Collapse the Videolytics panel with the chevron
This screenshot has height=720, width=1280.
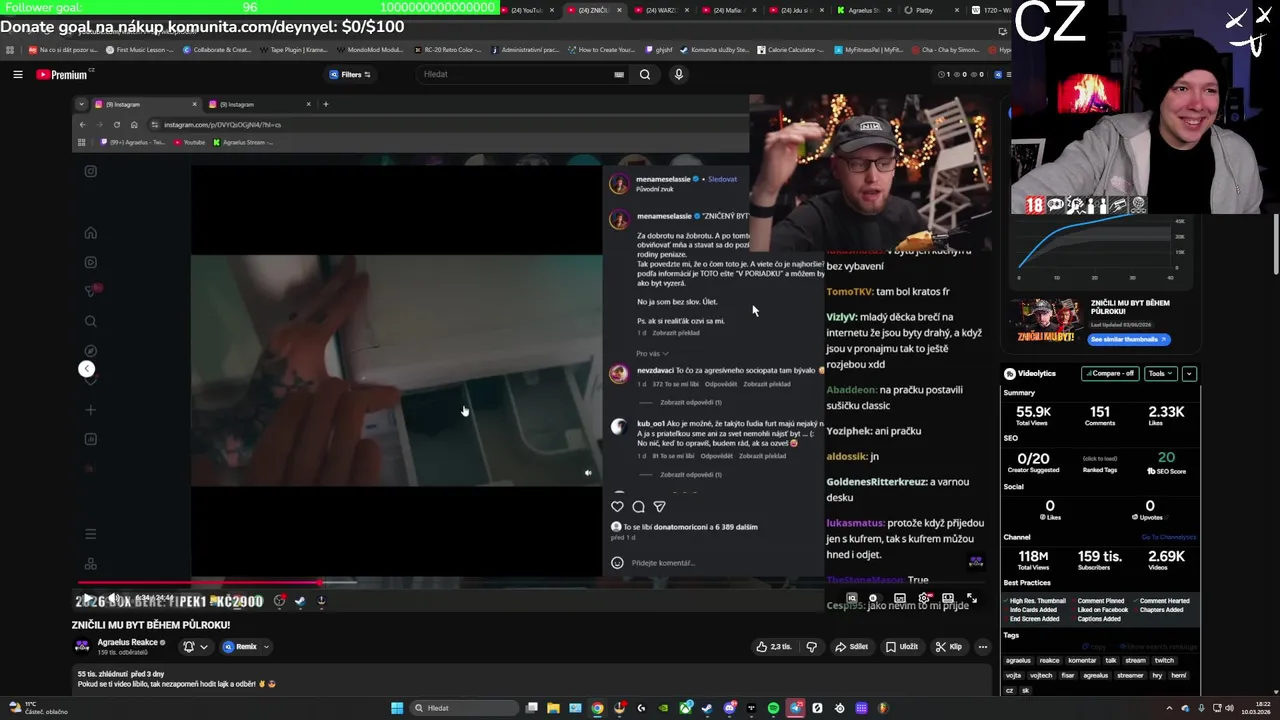tap(1188, 373)
